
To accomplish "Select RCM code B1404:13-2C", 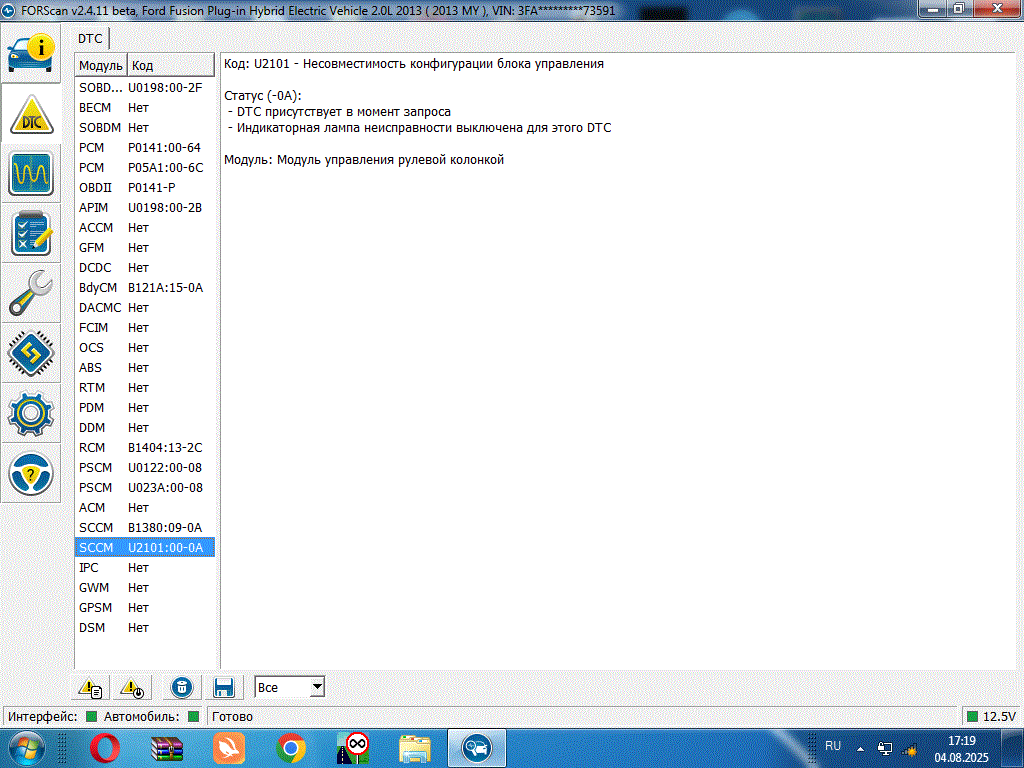I will [x=145, y=448].
